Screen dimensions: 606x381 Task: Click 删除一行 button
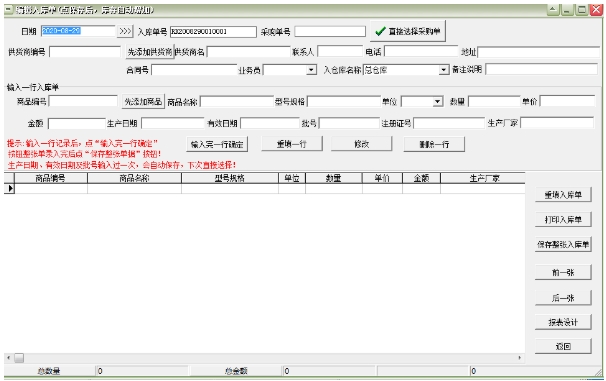tap(434, 145)
